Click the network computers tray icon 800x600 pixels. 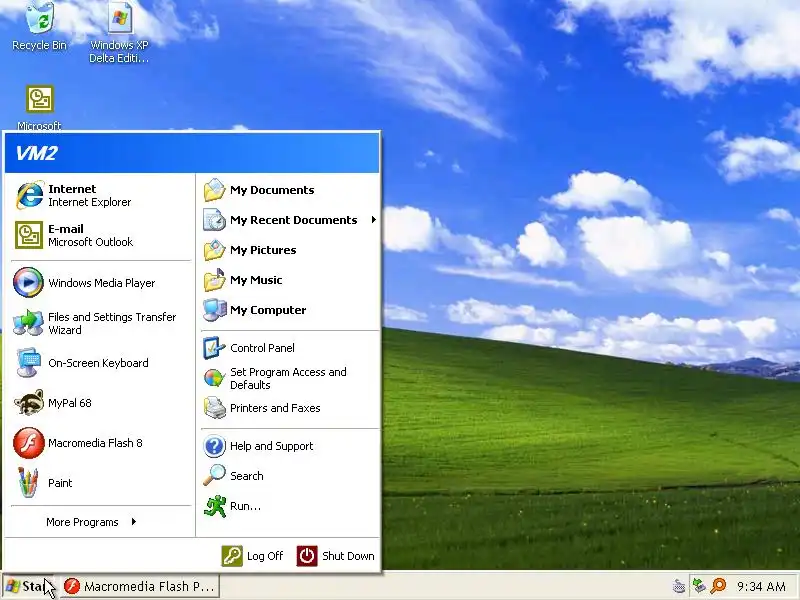pyautogui.click(x=698, y=586)
